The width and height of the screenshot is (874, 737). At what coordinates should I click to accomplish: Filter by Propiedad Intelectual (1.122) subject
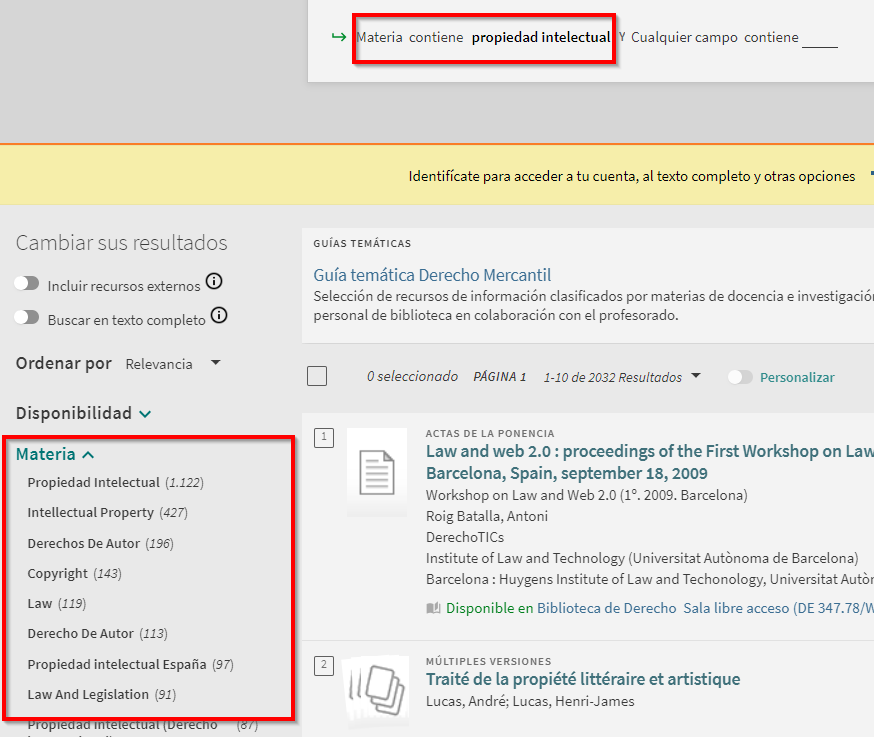click(93, 483)
